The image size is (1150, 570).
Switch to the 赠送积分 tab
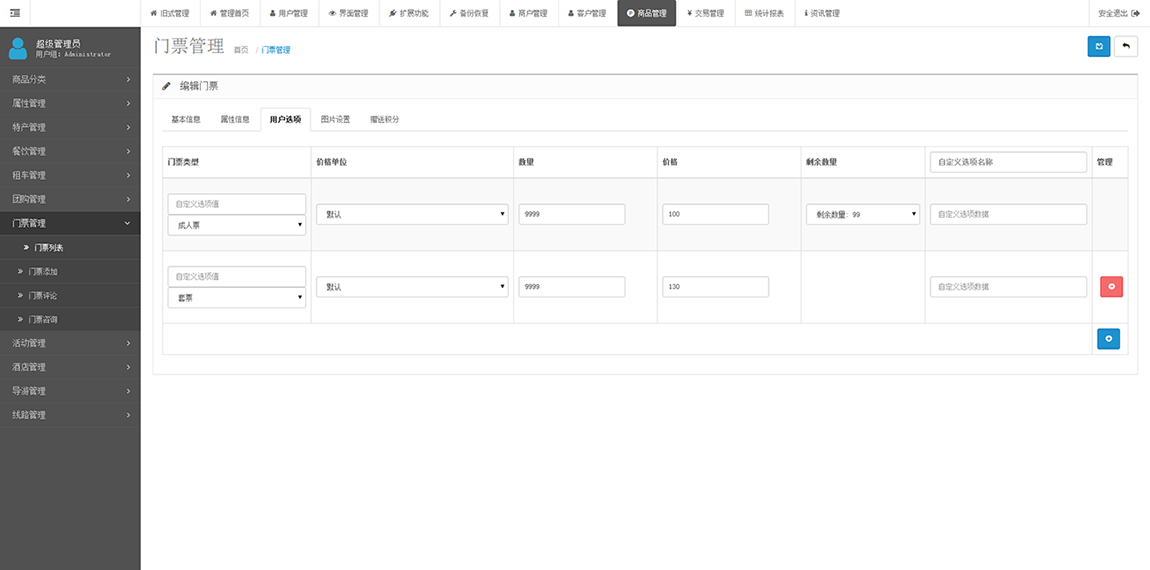click(384, 120)
